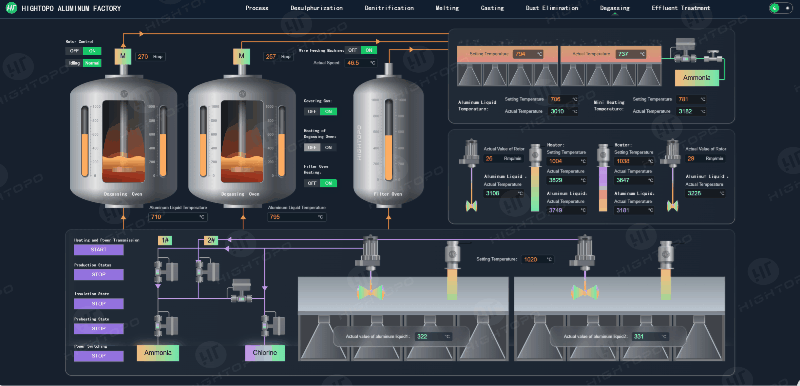Screen dimensions: 800x386
Task: Click the valve directly below the 1# marker
Action: (165, 271)
